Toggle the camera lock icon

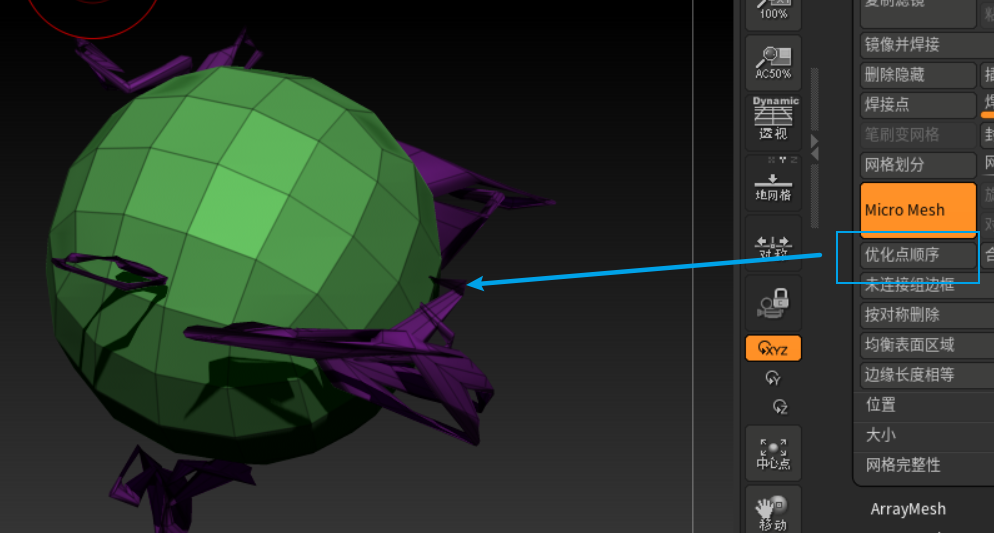point(773,303)
